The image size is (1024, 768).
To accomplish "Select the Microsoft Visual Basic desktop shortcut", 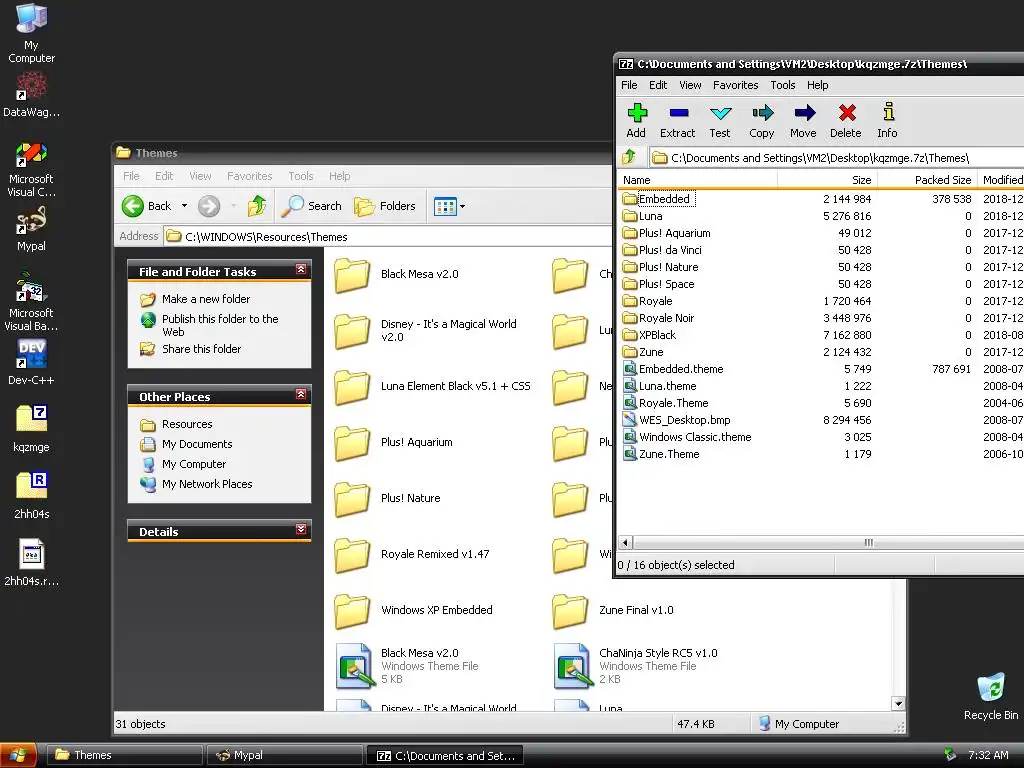I will click(31, 302).
